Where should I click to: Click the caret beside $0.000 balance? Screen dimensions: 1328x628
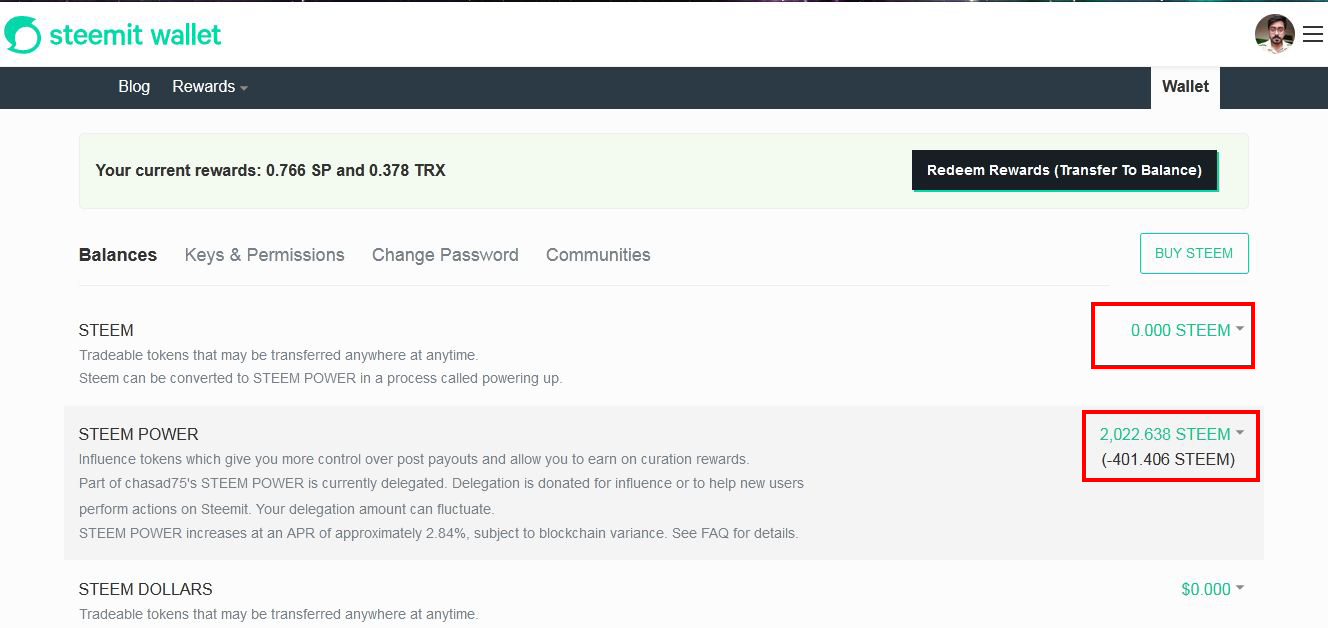click(1240, 588)
